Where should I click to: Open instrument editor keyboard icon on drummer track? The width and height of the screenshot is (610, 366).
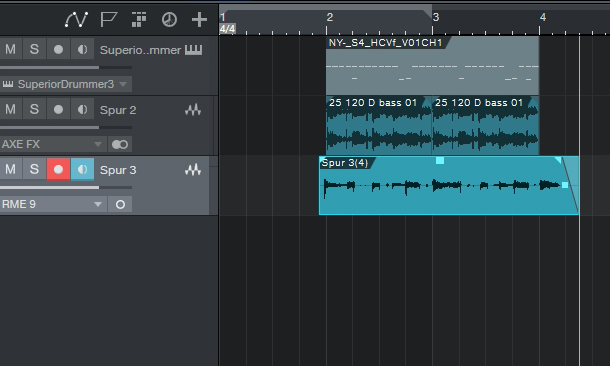pyautogui.click(x=193, y=50)
